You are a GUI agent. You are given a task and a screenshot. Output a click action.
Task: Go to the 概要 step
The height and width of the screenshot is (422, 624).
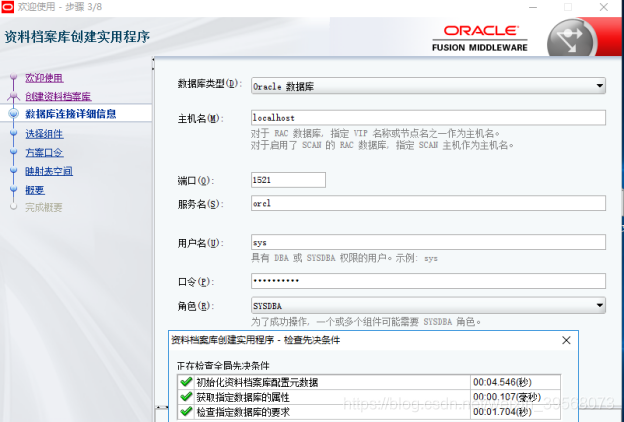[35, 190]
